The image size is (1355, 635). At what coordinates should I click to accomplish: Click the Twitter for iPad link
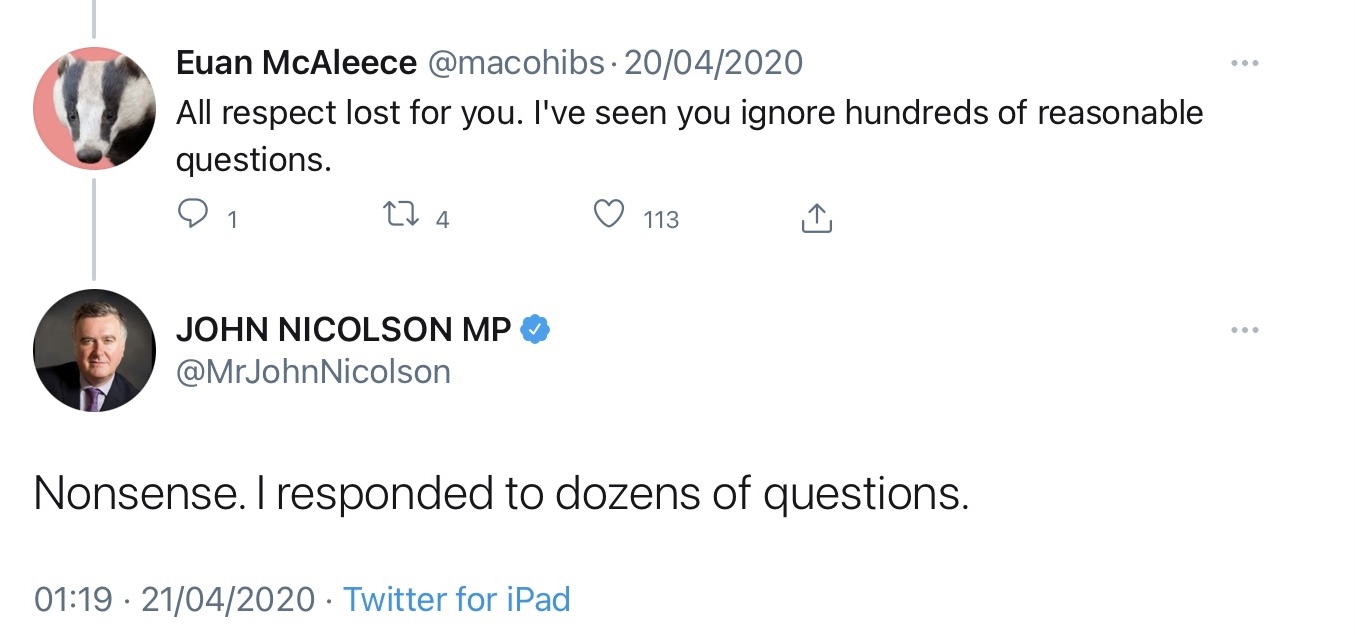point(456,599)
